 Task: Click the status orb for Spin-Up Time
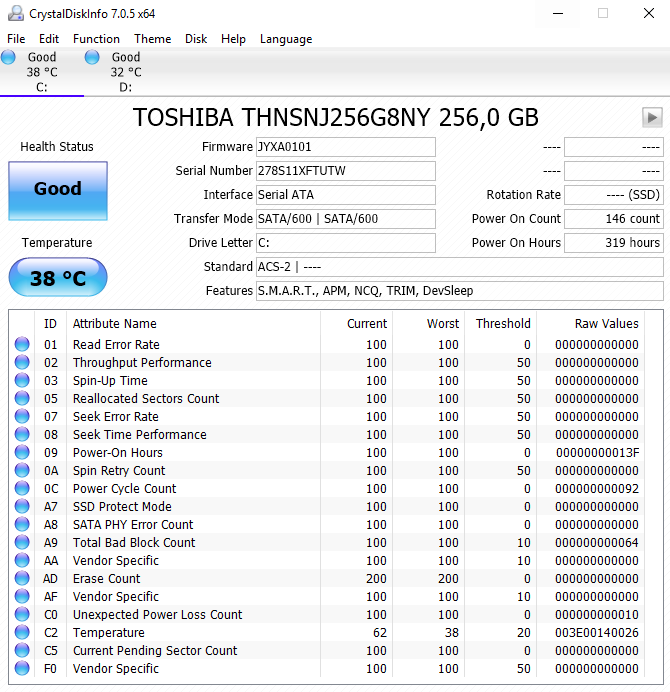pyautogui.click(x=22, y=380)
